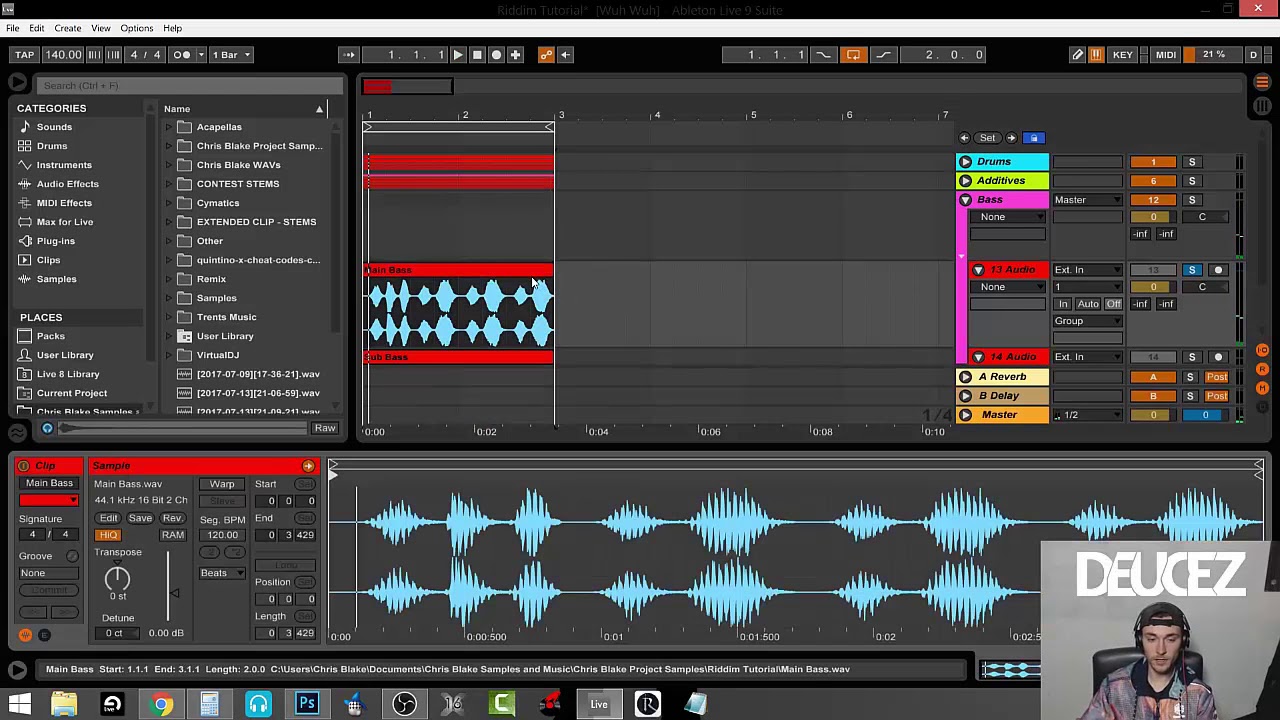1280x720 pixels.
Task: Unfold the Additives group track
Action: 965,181
